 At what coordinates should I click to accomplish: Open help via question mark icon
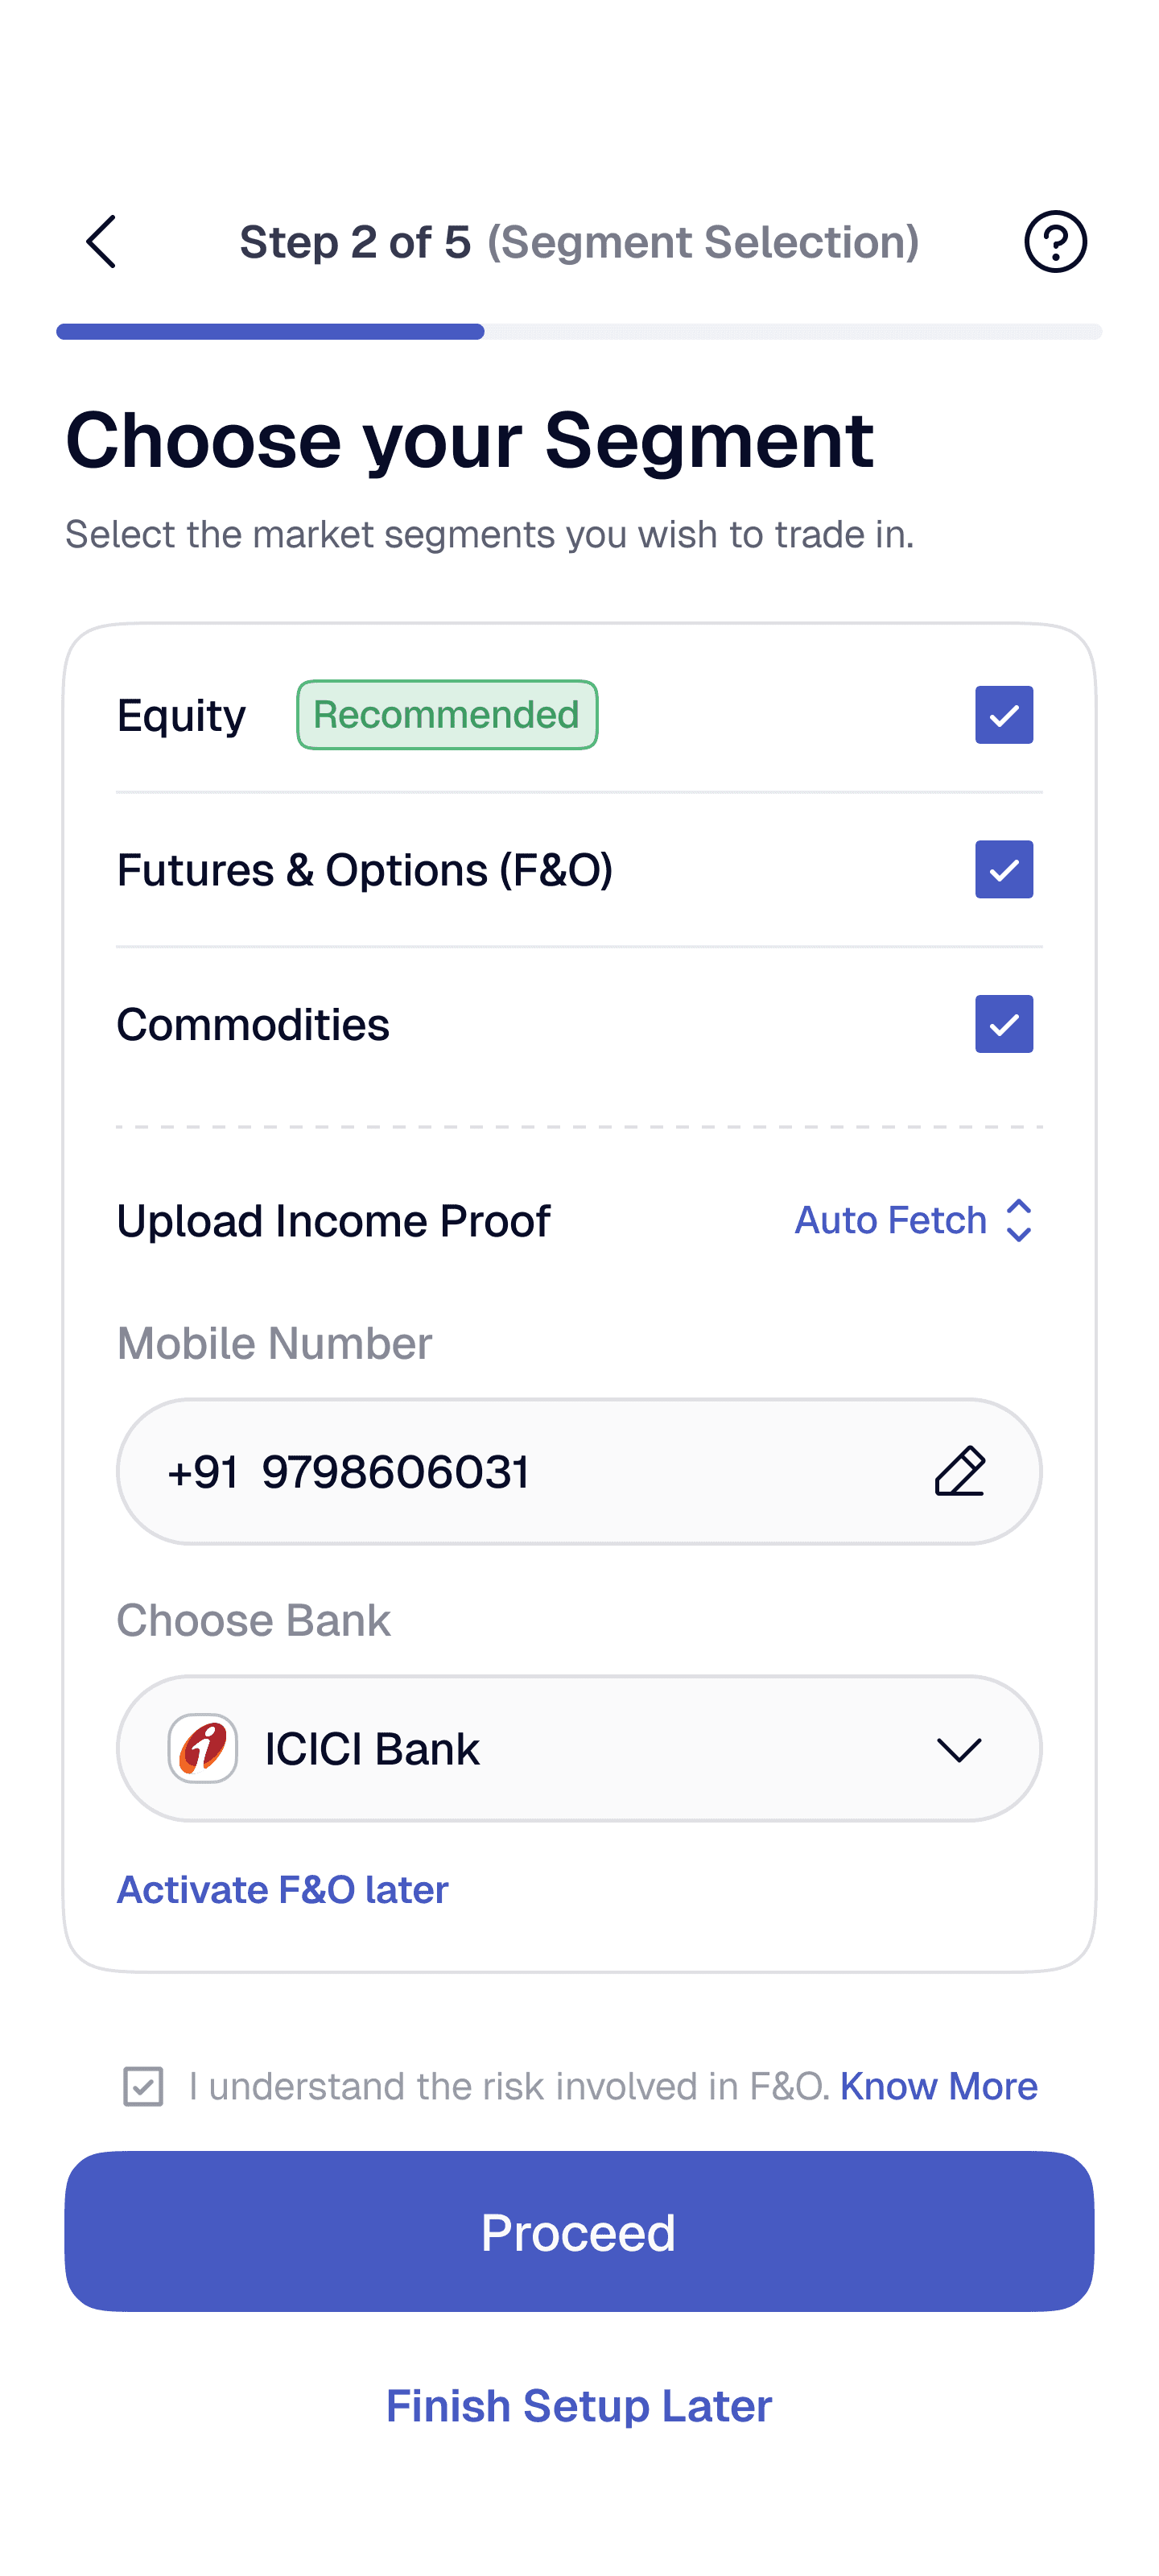(1055, 241)
